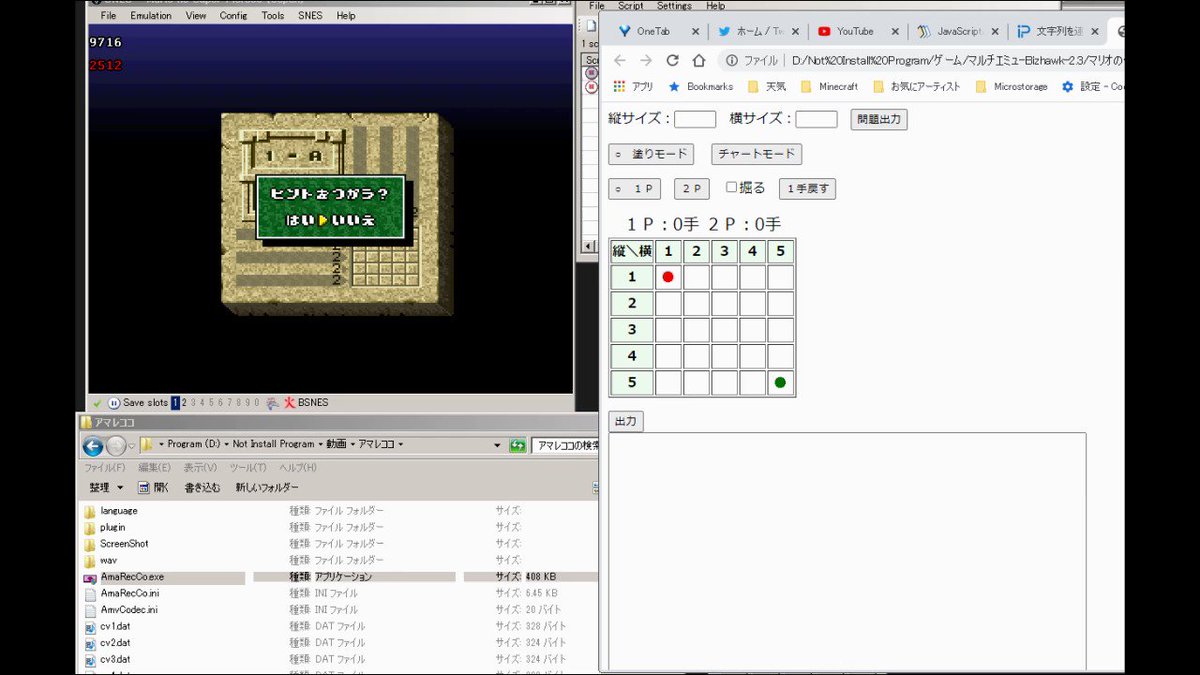Select the 2P player button
This screenshot has width=1200, height=675.
(x=691, y=188)
